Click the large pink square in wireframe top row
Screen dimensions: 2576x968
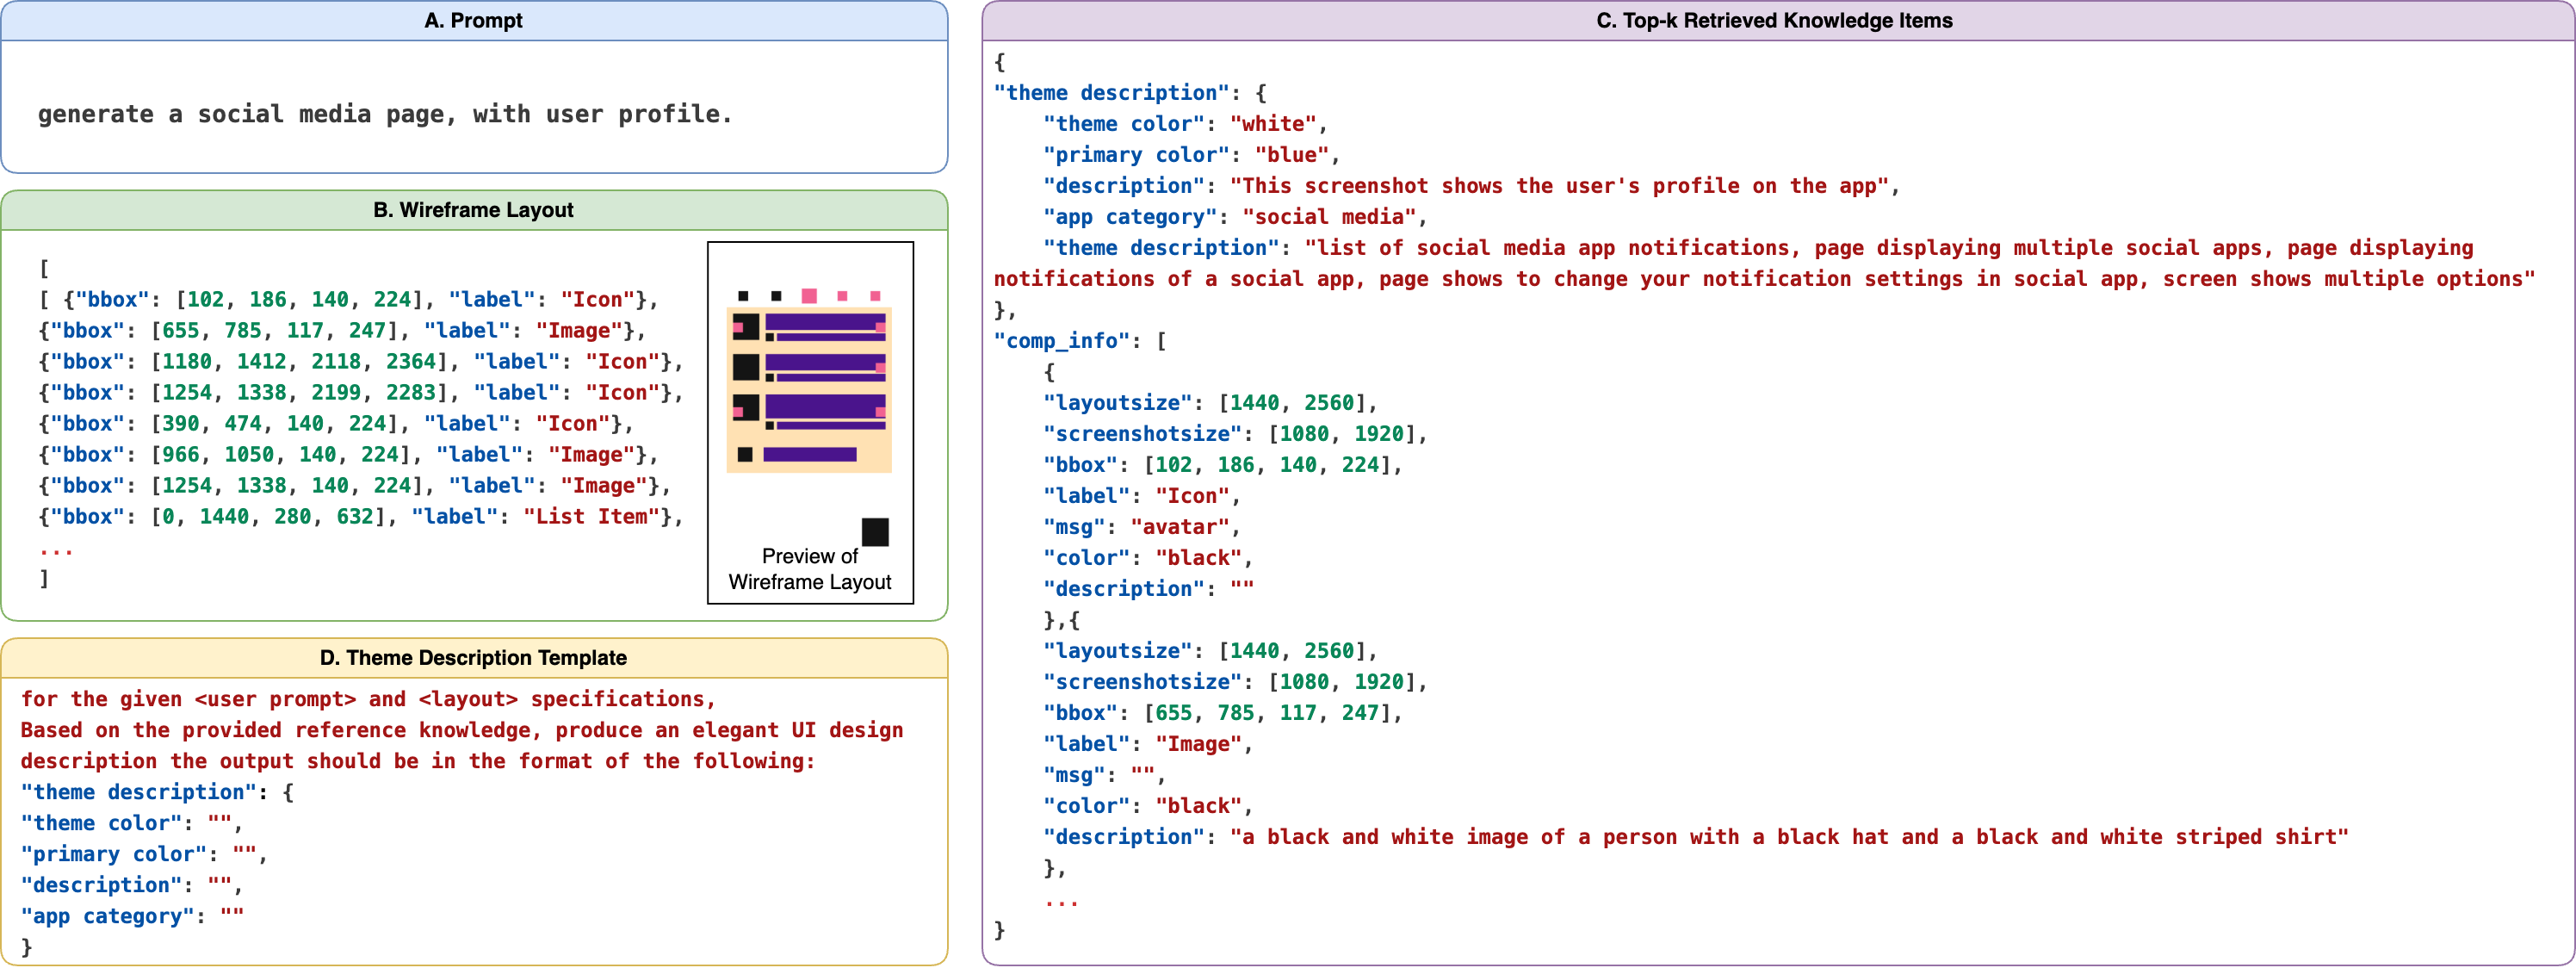[x=809, y=295]
